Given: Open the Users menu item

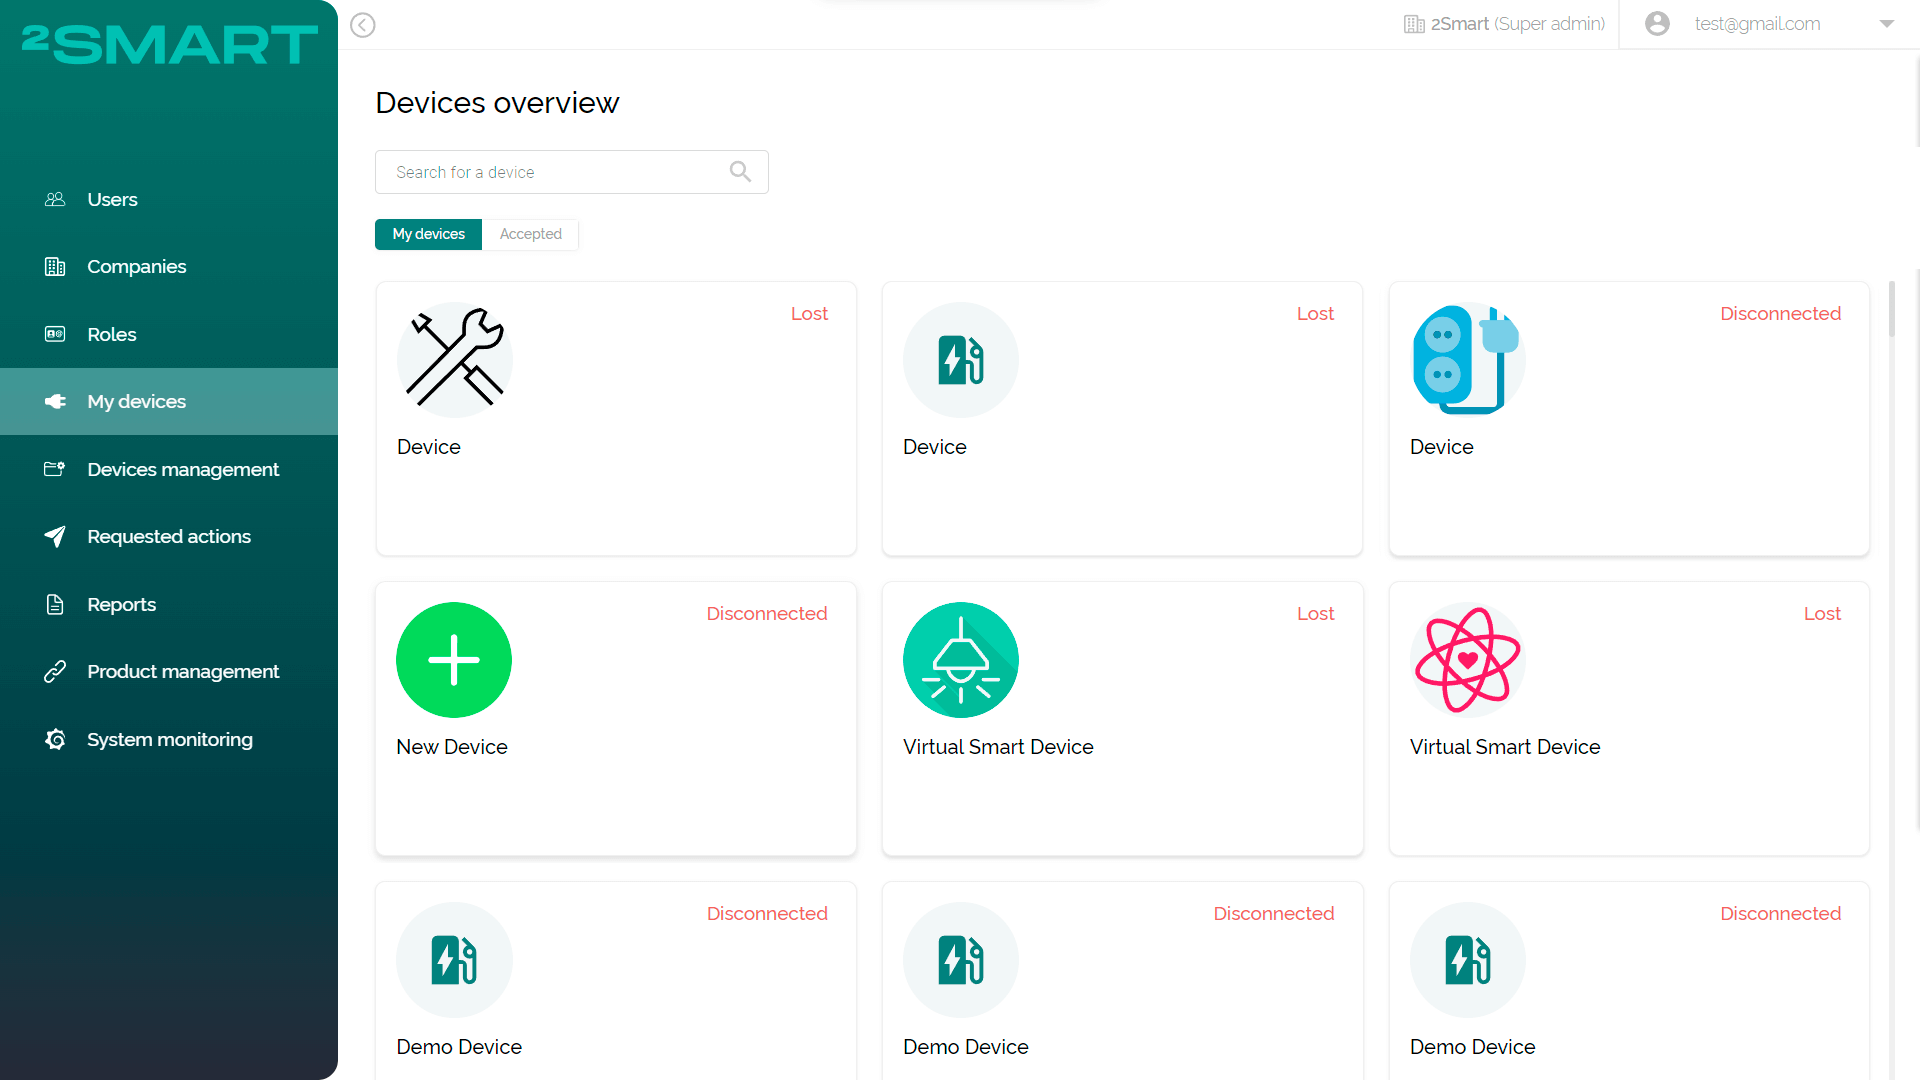Looking at the screenshot, I should pos(169,199).
